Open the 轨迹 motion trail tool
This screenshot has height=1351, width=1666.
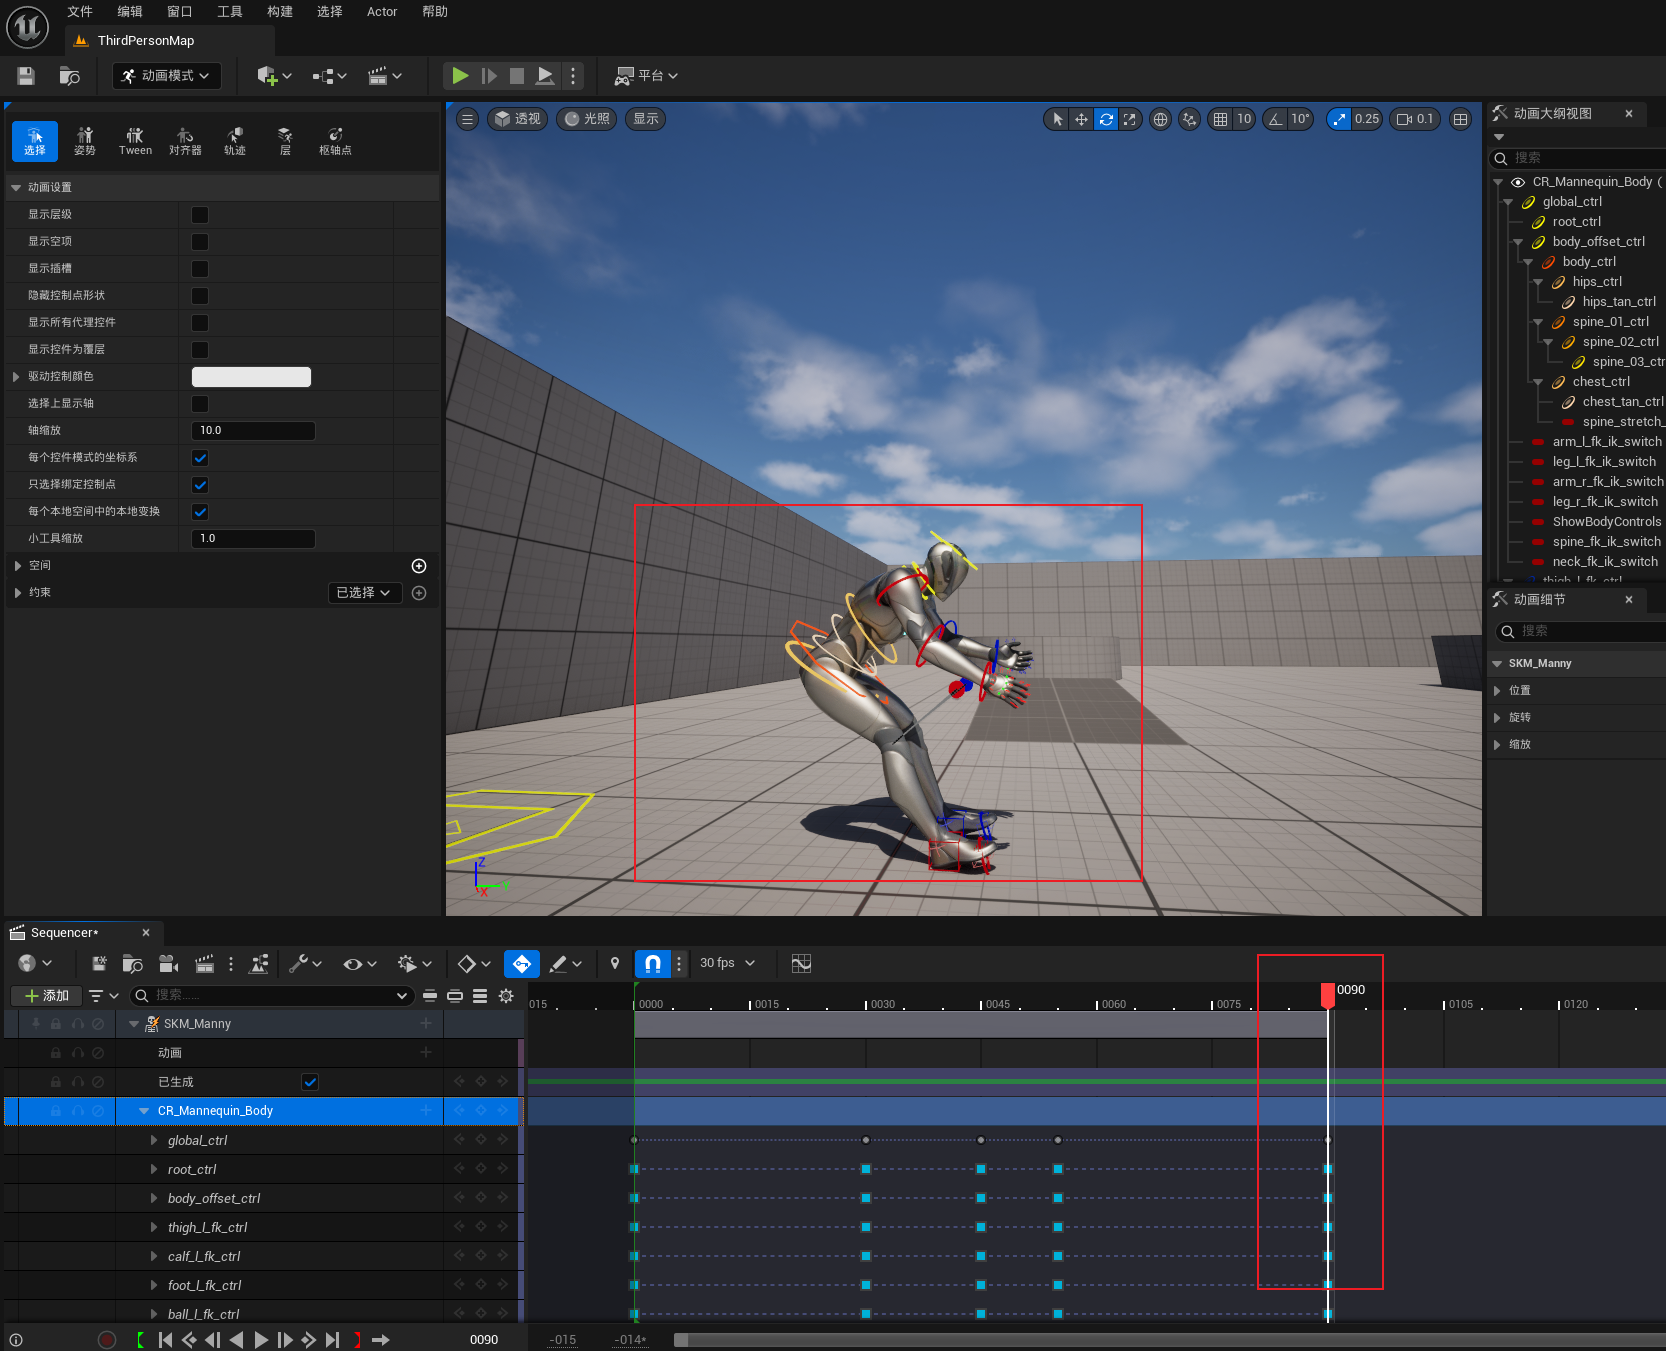click(235, 141)
